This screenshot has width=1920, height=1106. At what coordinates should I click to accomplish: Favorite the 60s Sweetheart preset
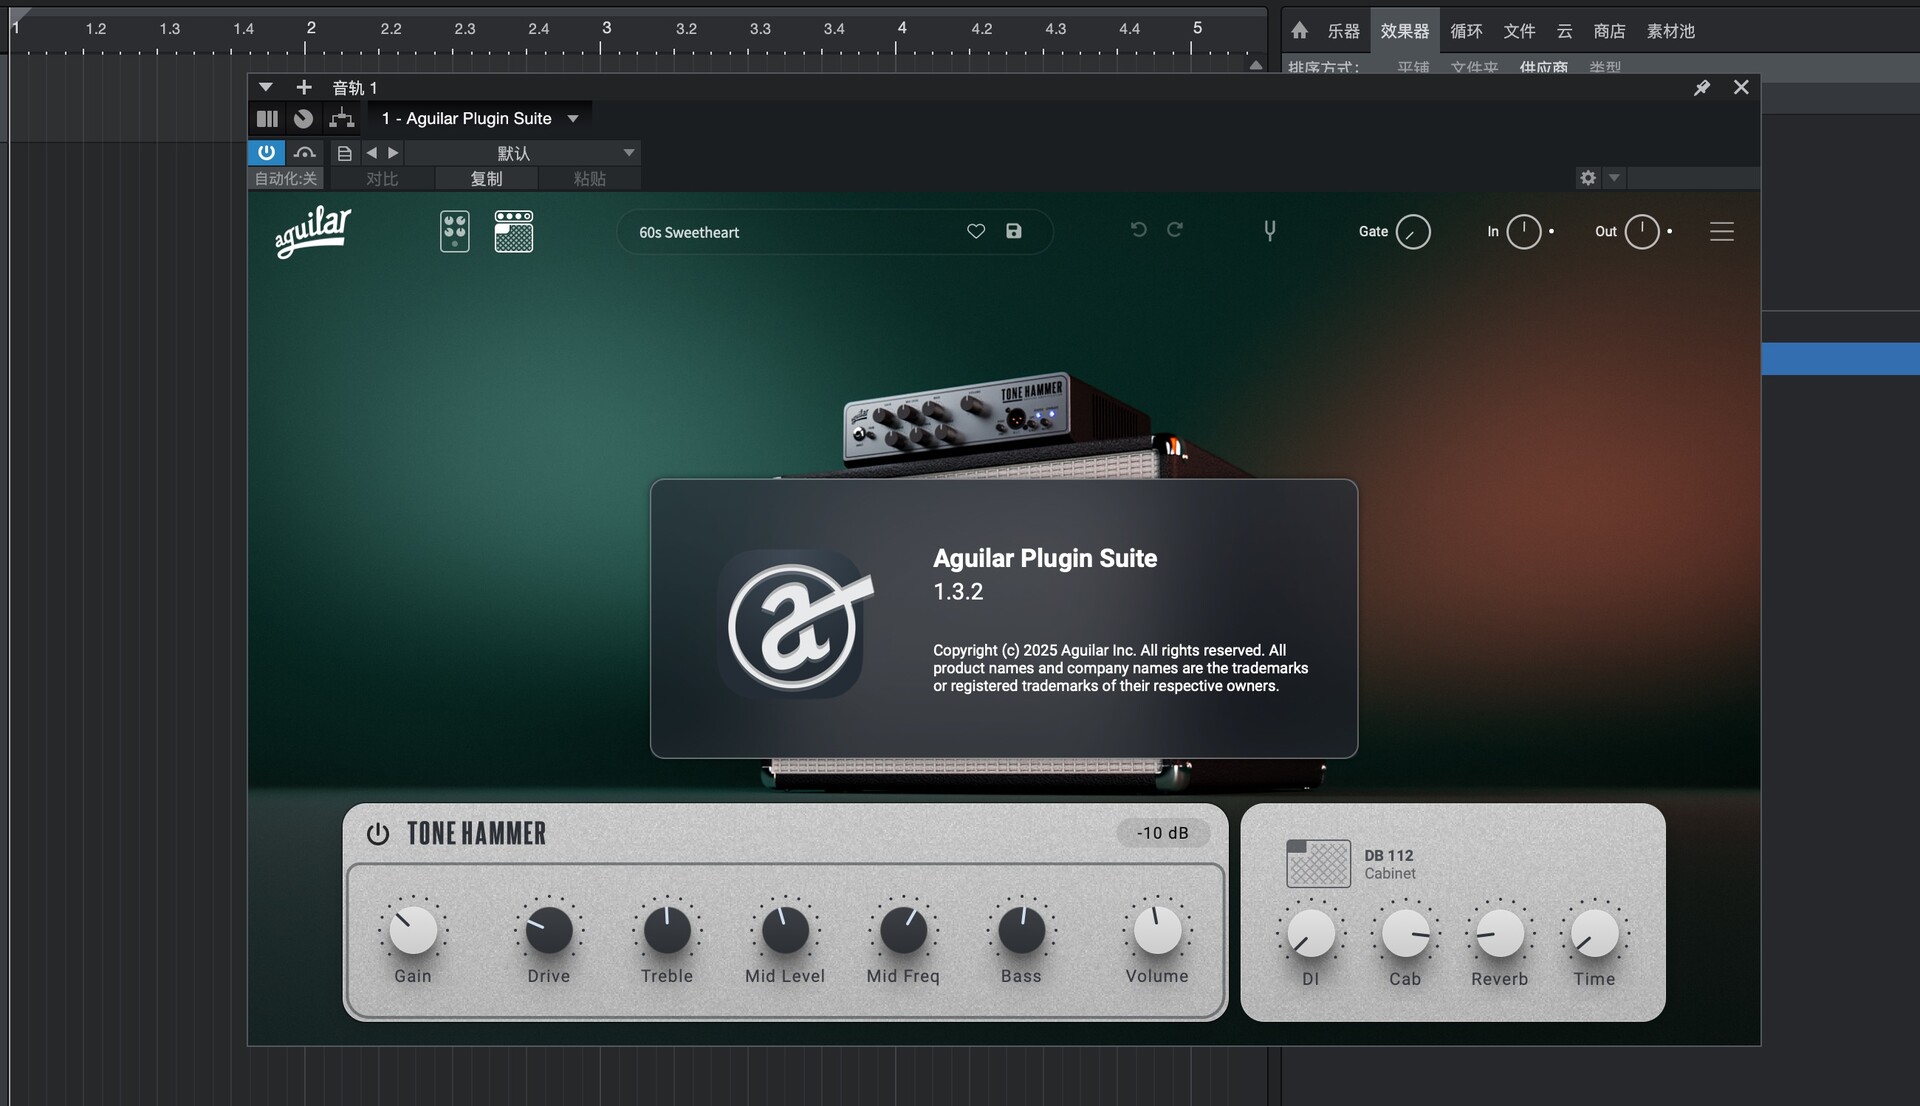976,232
